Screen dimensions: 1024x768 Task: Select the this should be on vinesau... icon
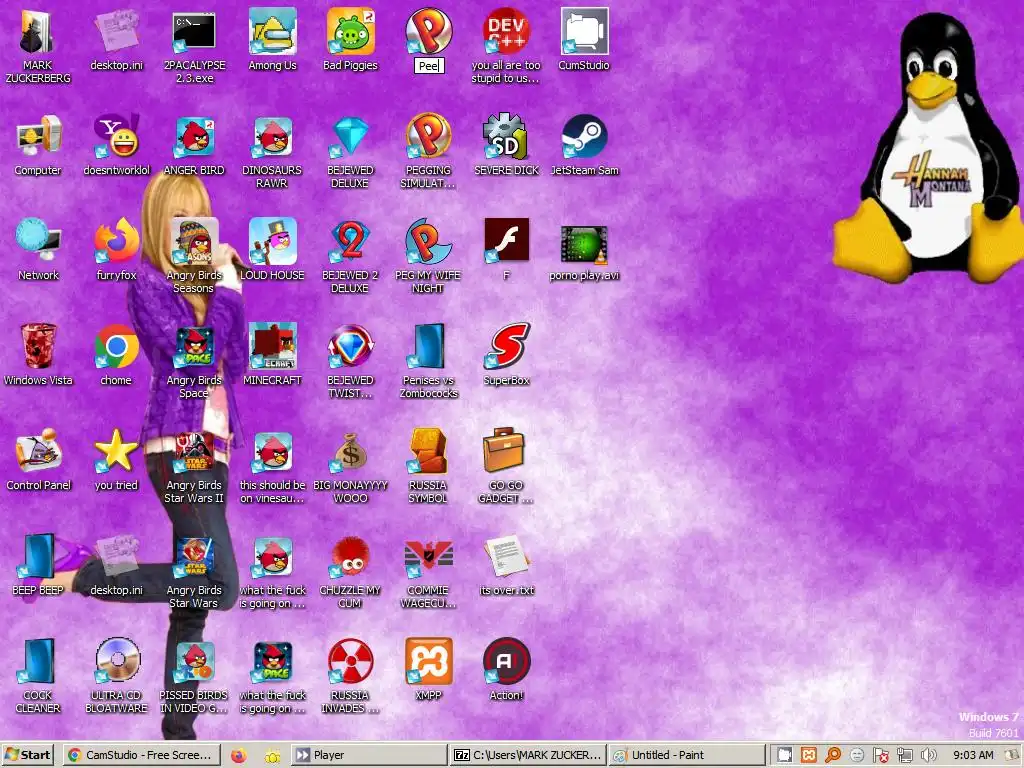click(x=272, y=452)
